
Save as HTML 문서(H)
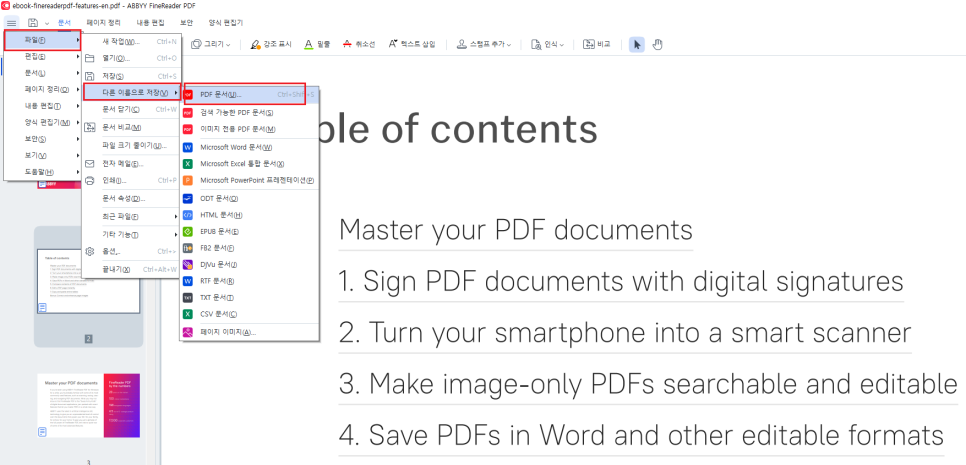pos(250,215)
